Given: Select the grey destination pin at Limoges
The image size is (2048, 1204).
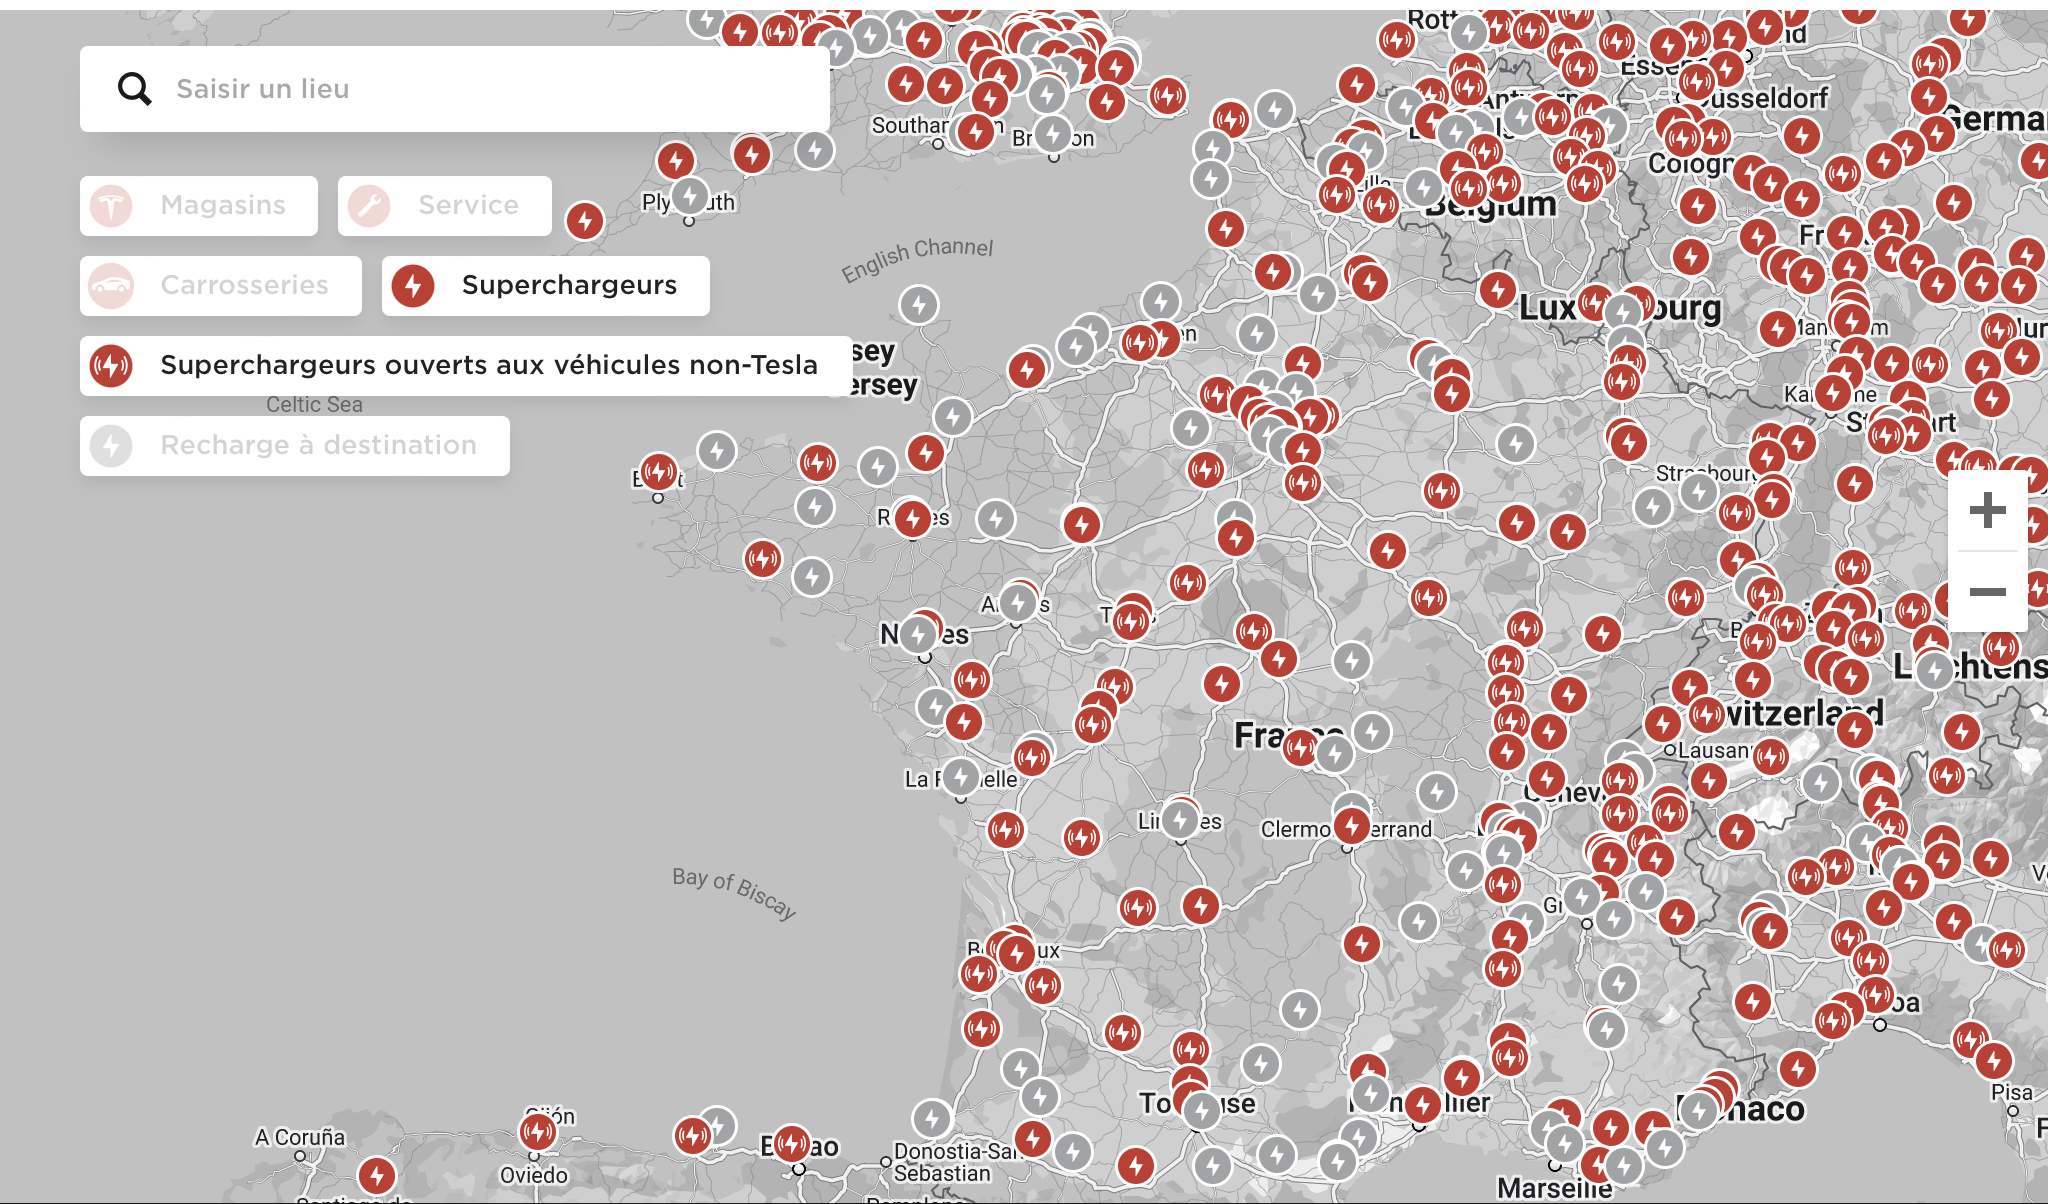Looking at the screenshot, I should coord(1181,821).
